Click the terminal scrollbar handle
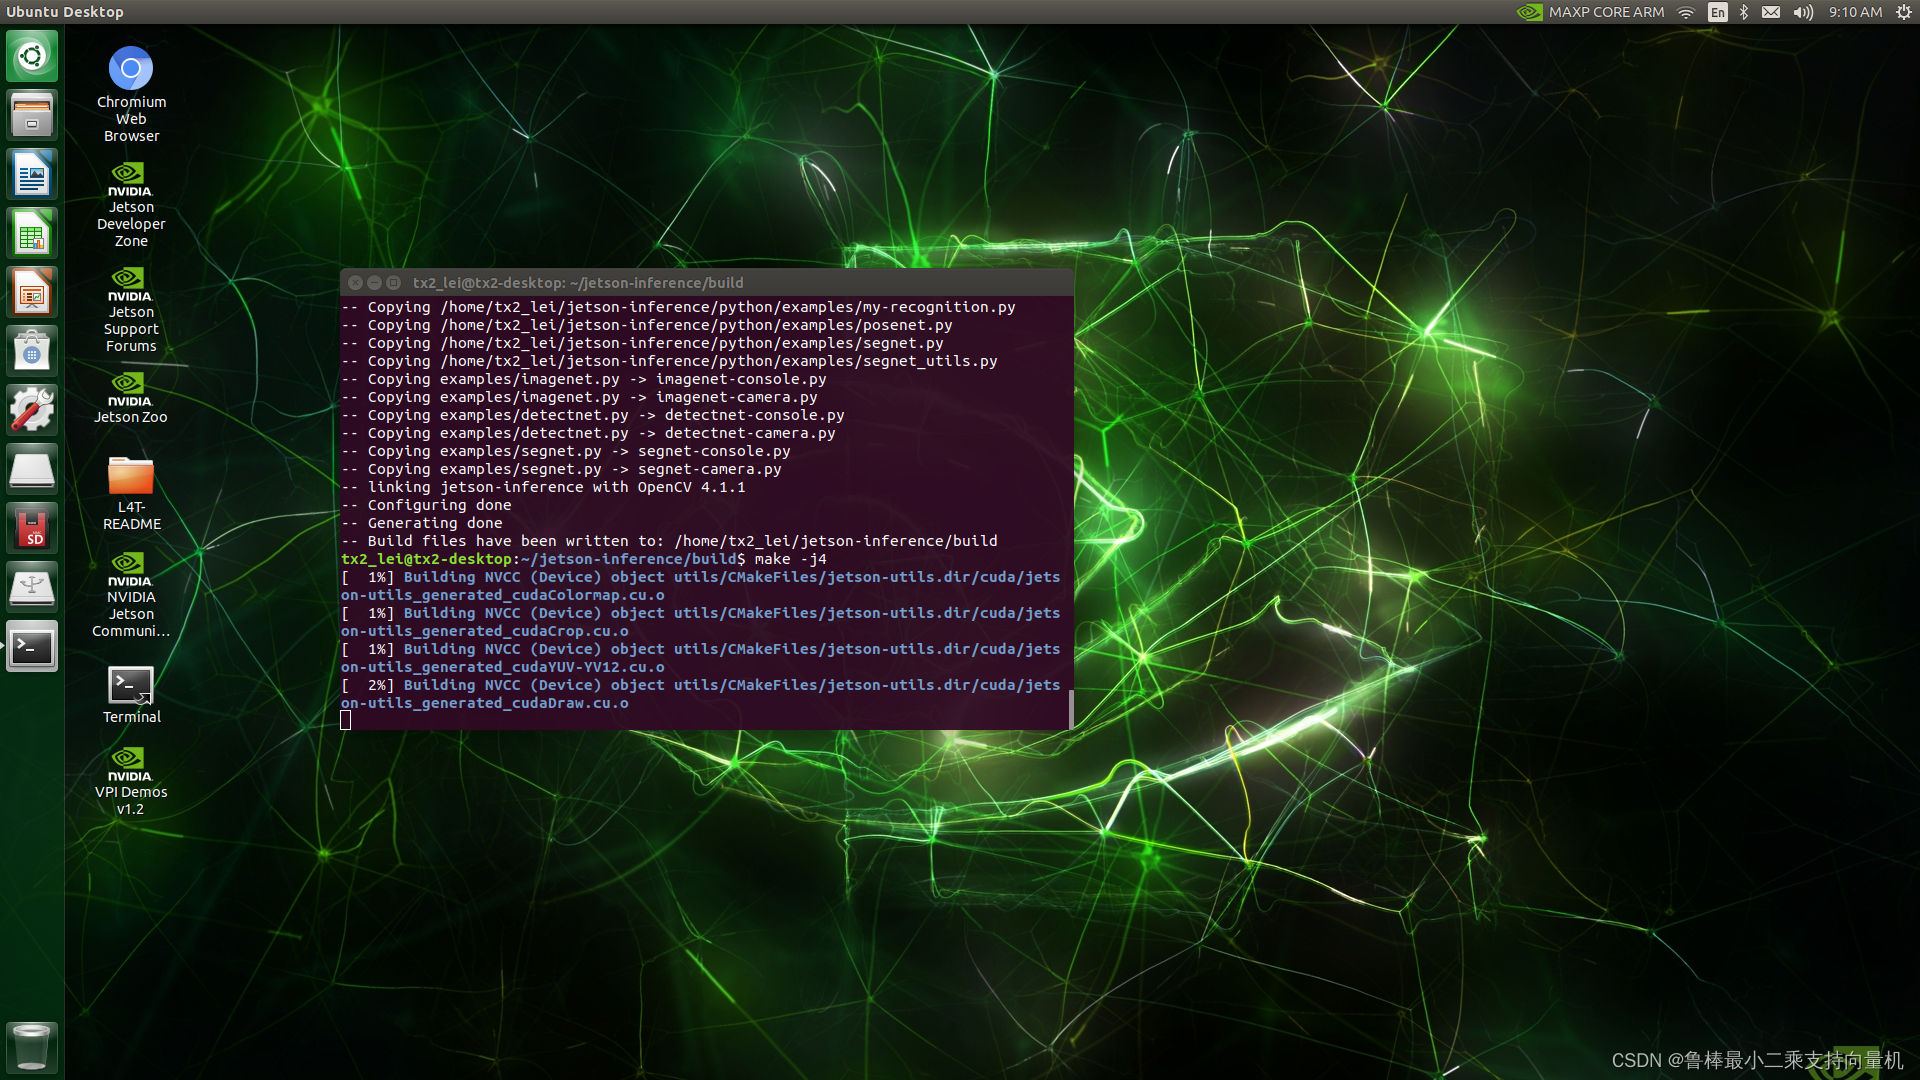The width and height of the screenshot is (1920, 1080). [x=1071, y=709]
